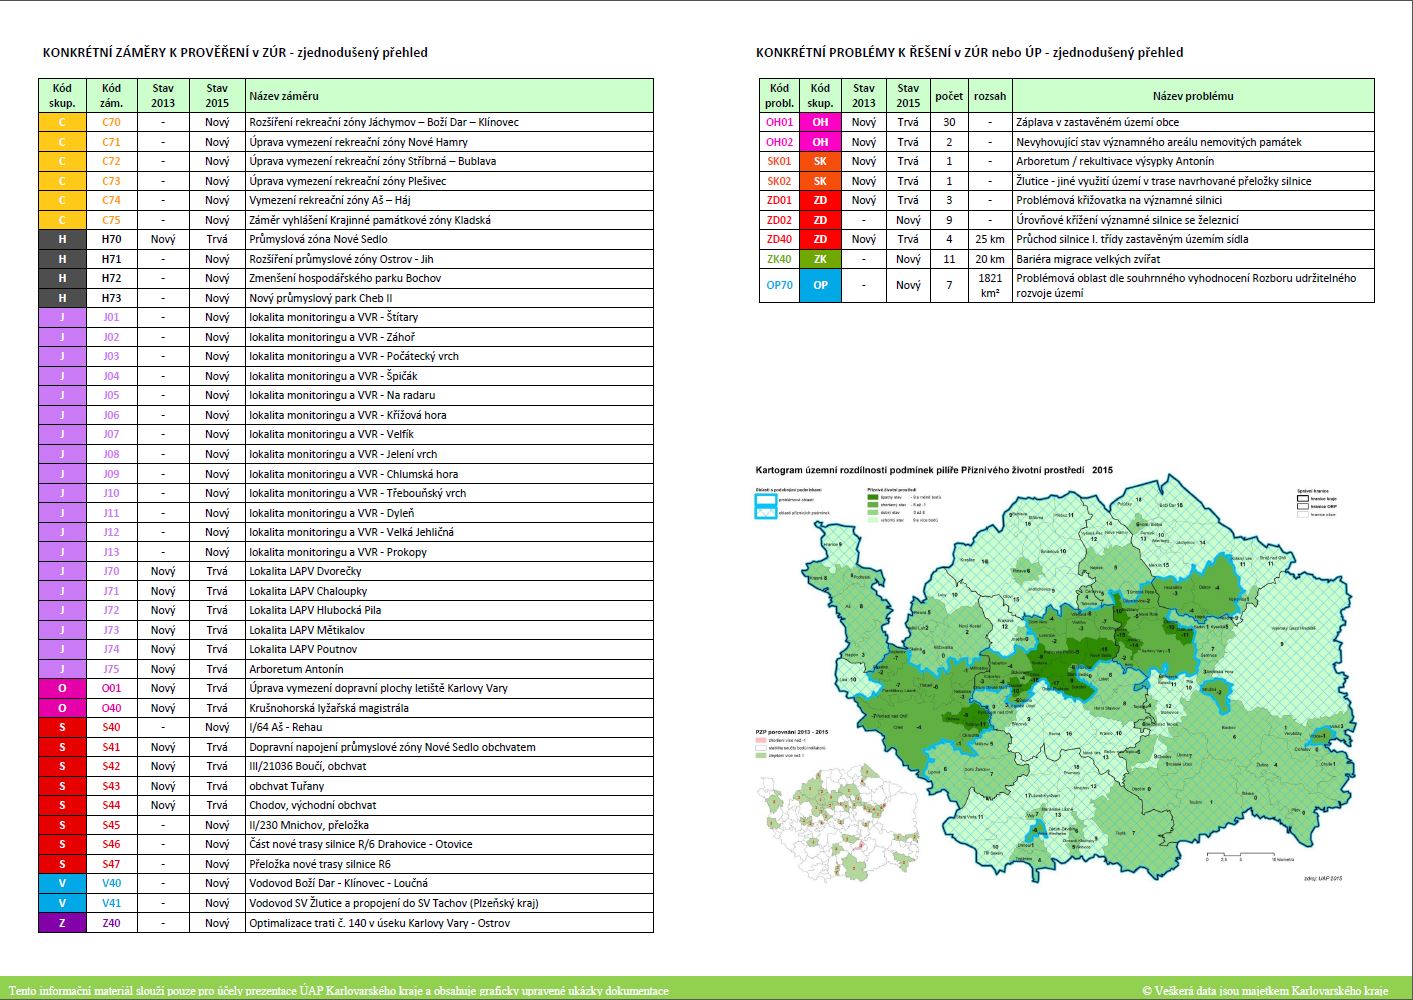Select the 'Název problému' column header

coord(1193,96)
